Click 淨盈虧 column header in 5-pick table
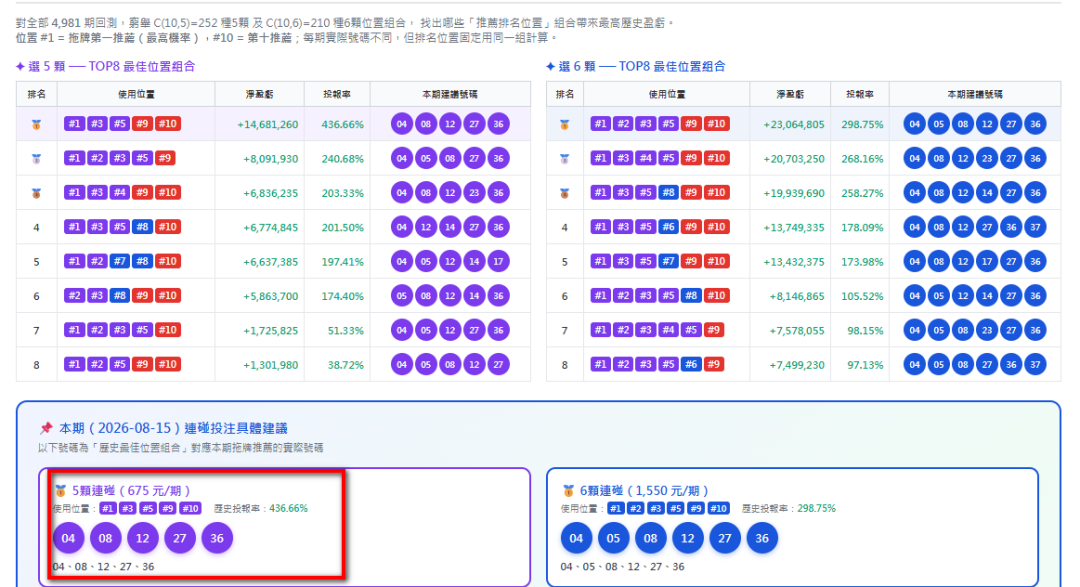This screenshot has width=1080, height=587. click(260, 94)
